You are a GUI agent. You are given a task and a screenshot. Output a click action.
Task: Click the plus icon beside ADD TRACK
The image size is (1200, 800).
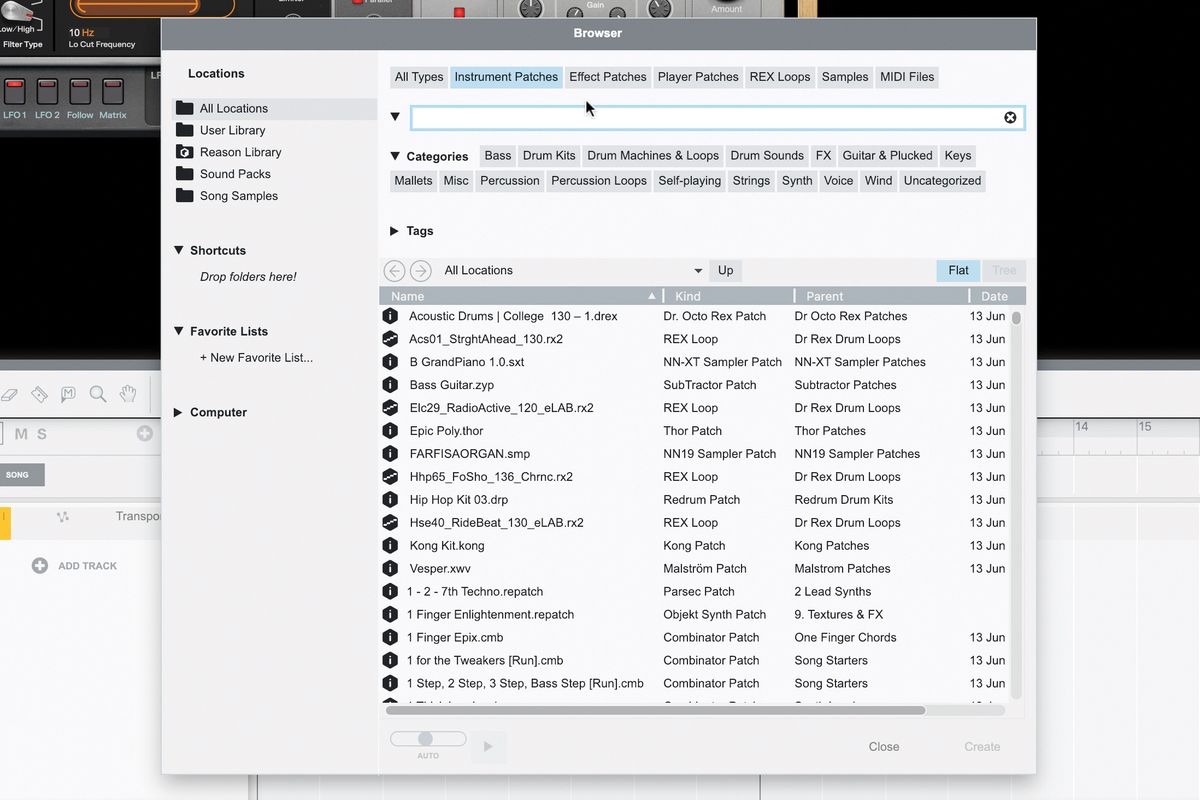[x=40, y=566]
